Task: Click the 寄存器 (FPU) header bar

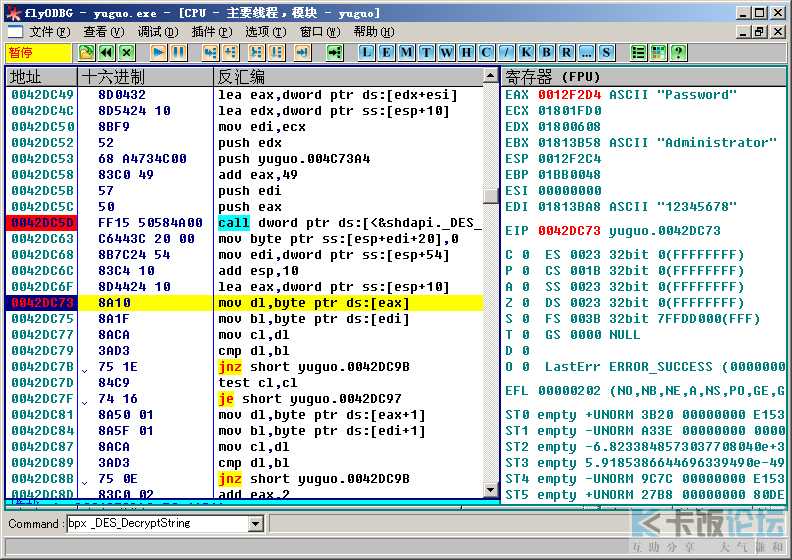Action: click(x=644, y=77)
